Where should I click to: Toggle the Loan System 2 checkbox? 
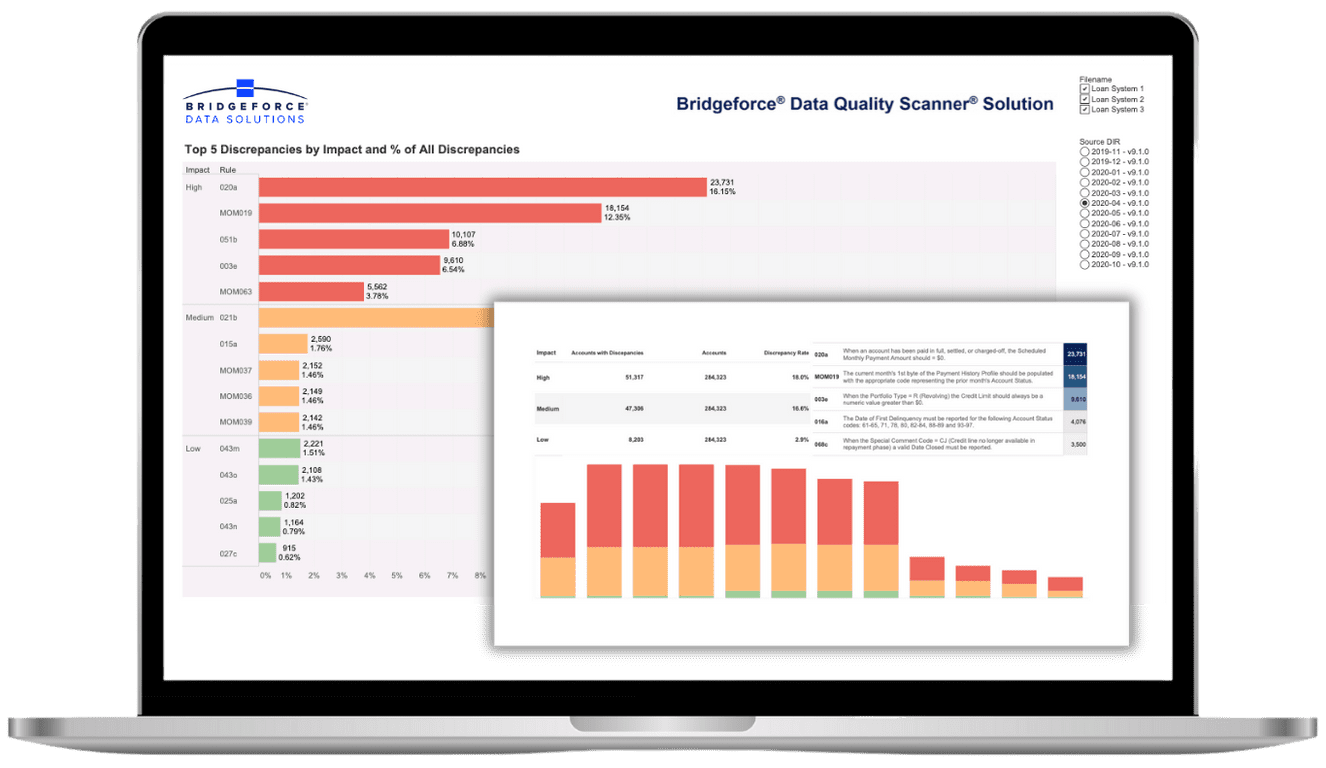pyautogui.click(x=1085, y=99)
